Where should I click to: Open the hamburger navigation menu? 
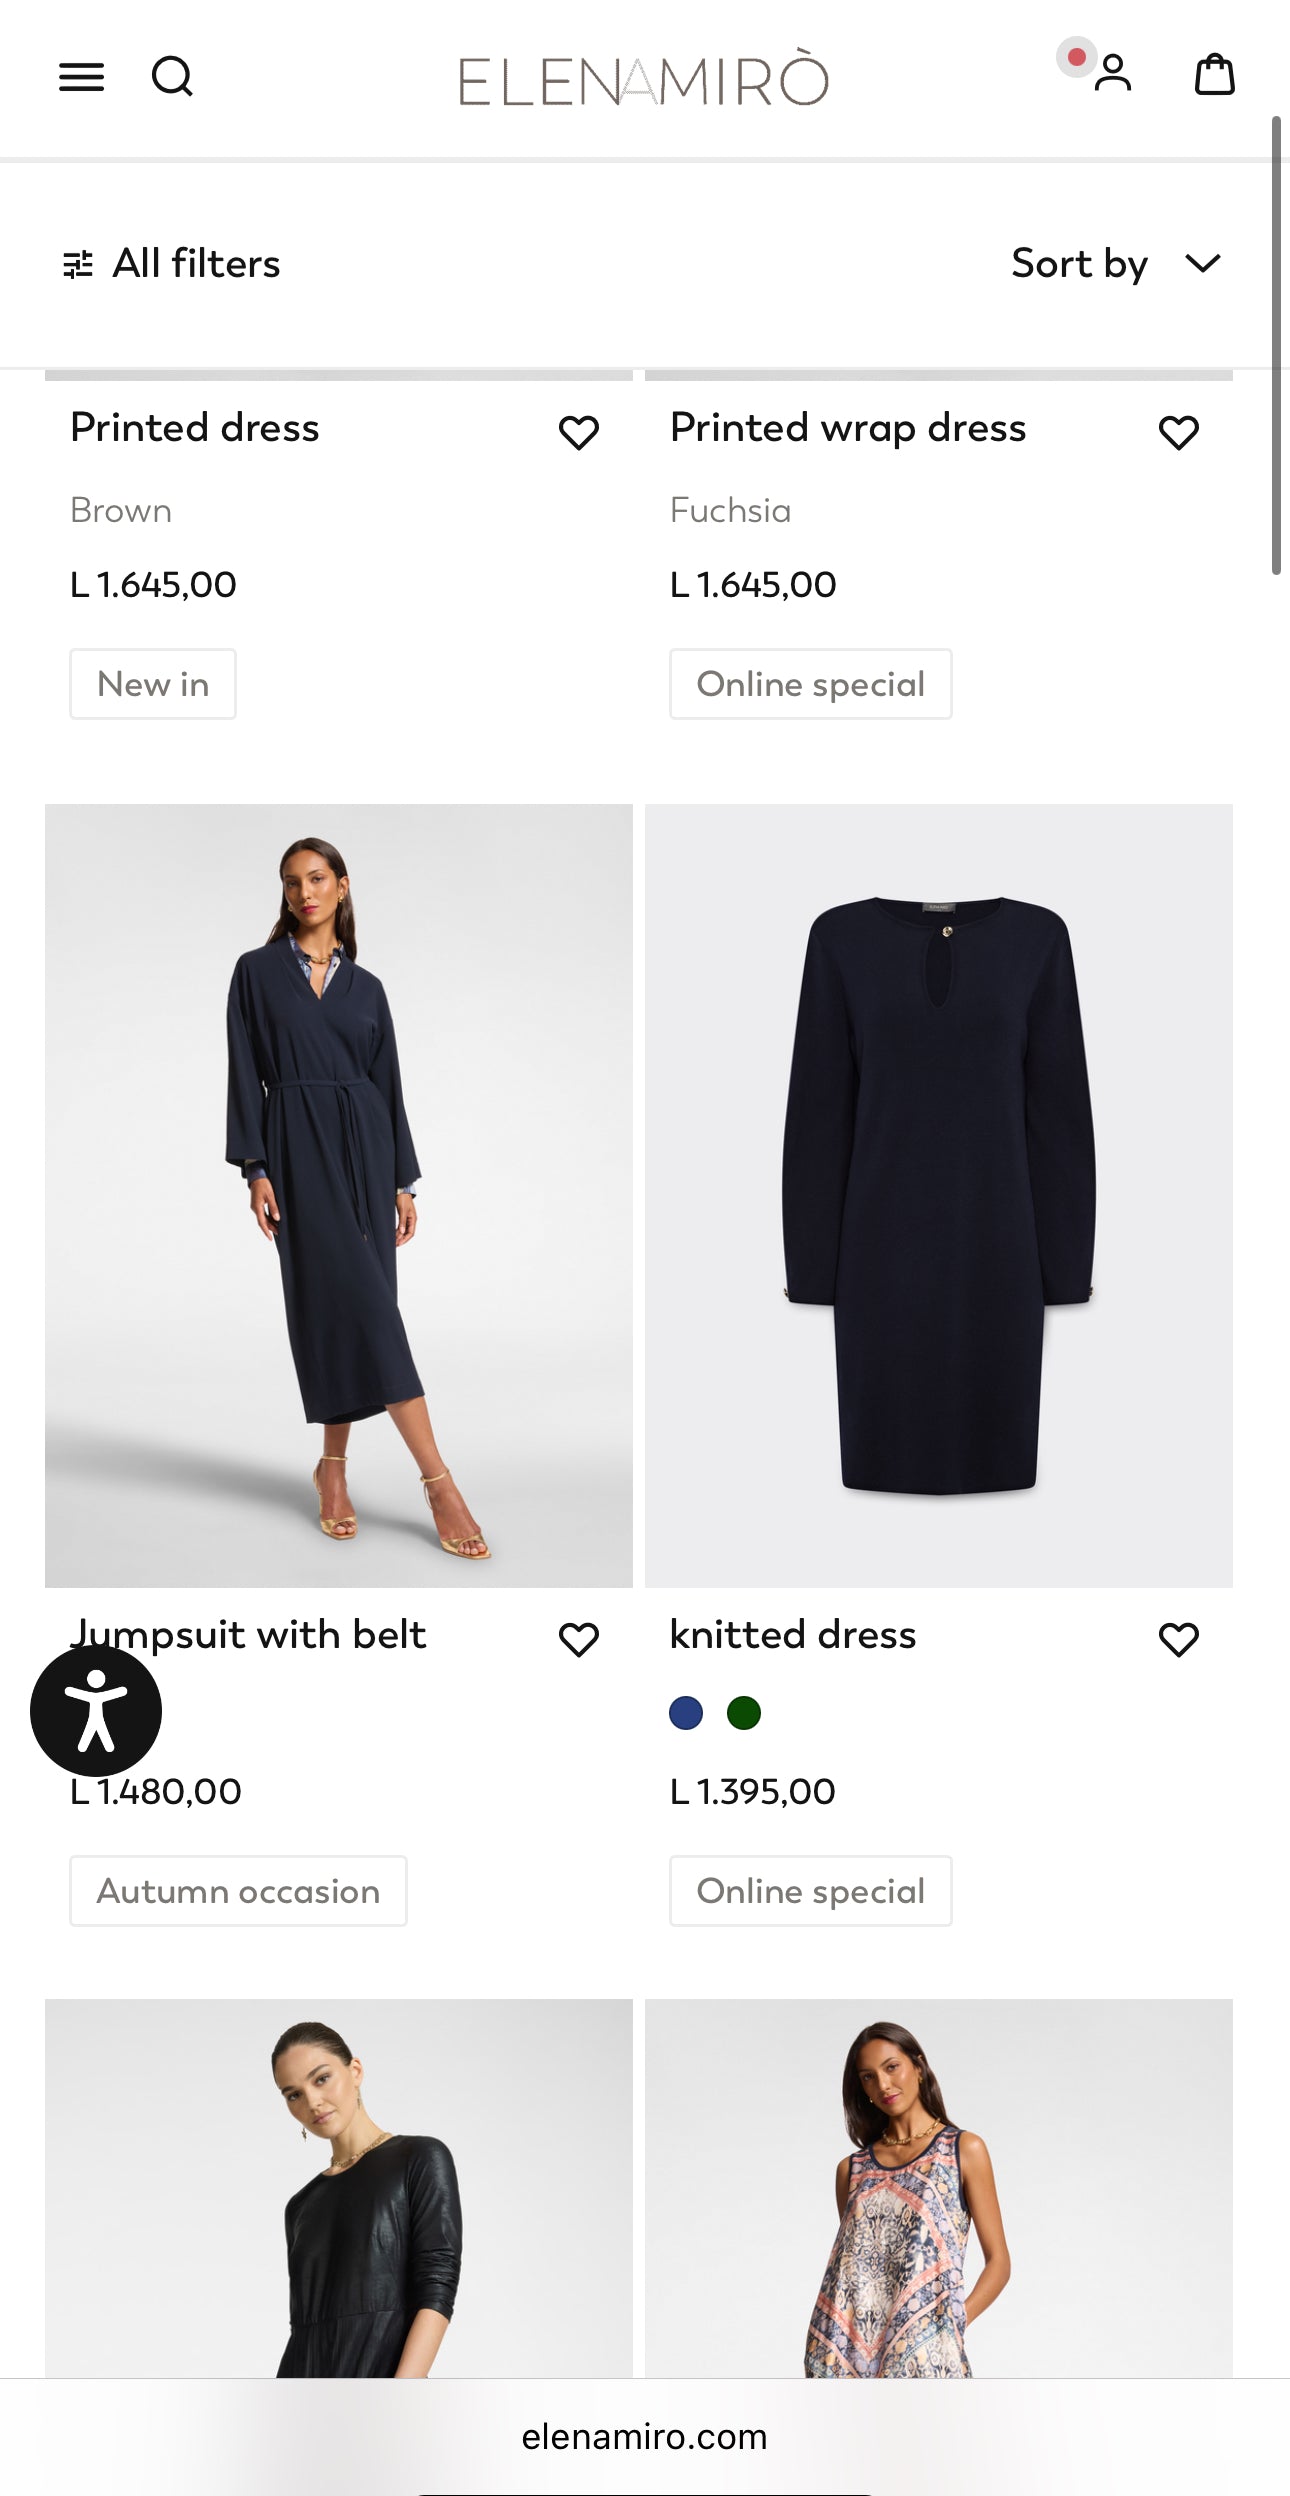[81, 77]
